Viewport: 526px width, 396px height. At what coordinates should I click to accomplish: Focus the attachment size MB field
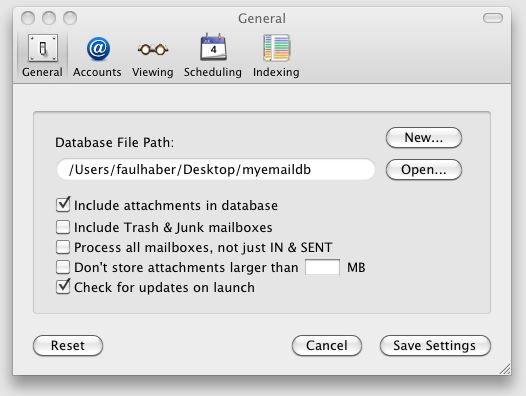pyautogui.click(x=322, y=267)
